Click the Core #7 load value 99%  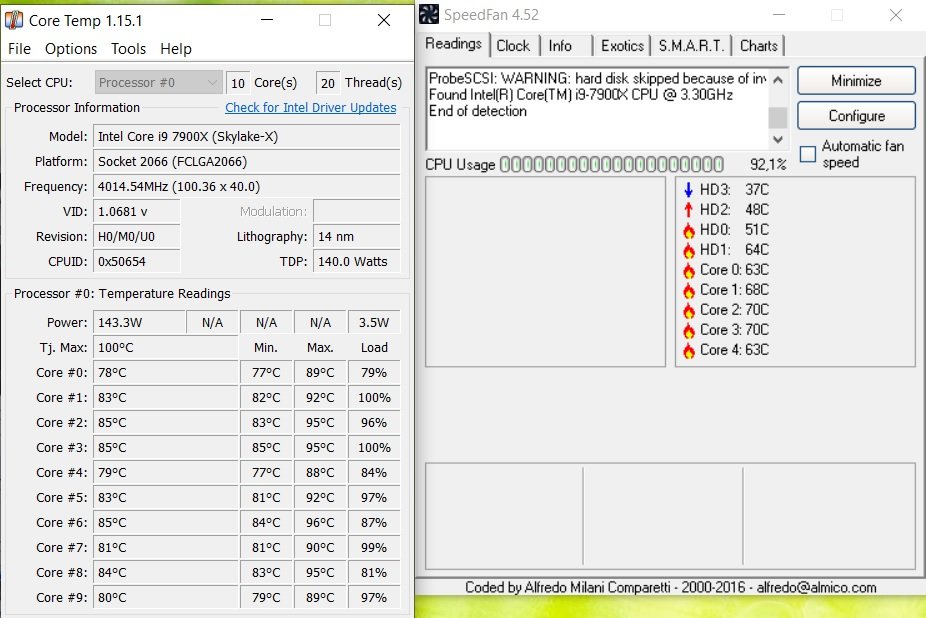[374, 548]
